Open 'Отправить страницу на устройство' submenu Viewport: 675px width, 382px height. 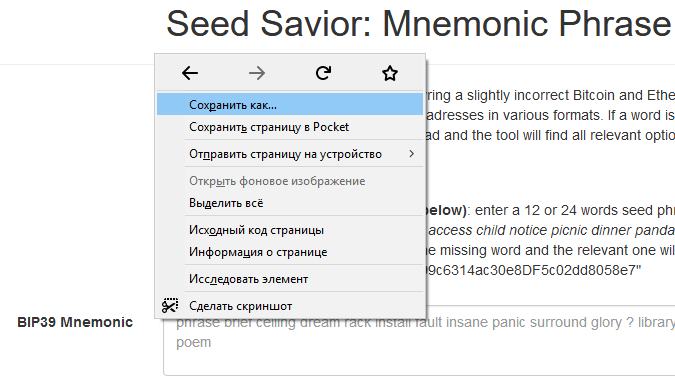pos(290,154)
